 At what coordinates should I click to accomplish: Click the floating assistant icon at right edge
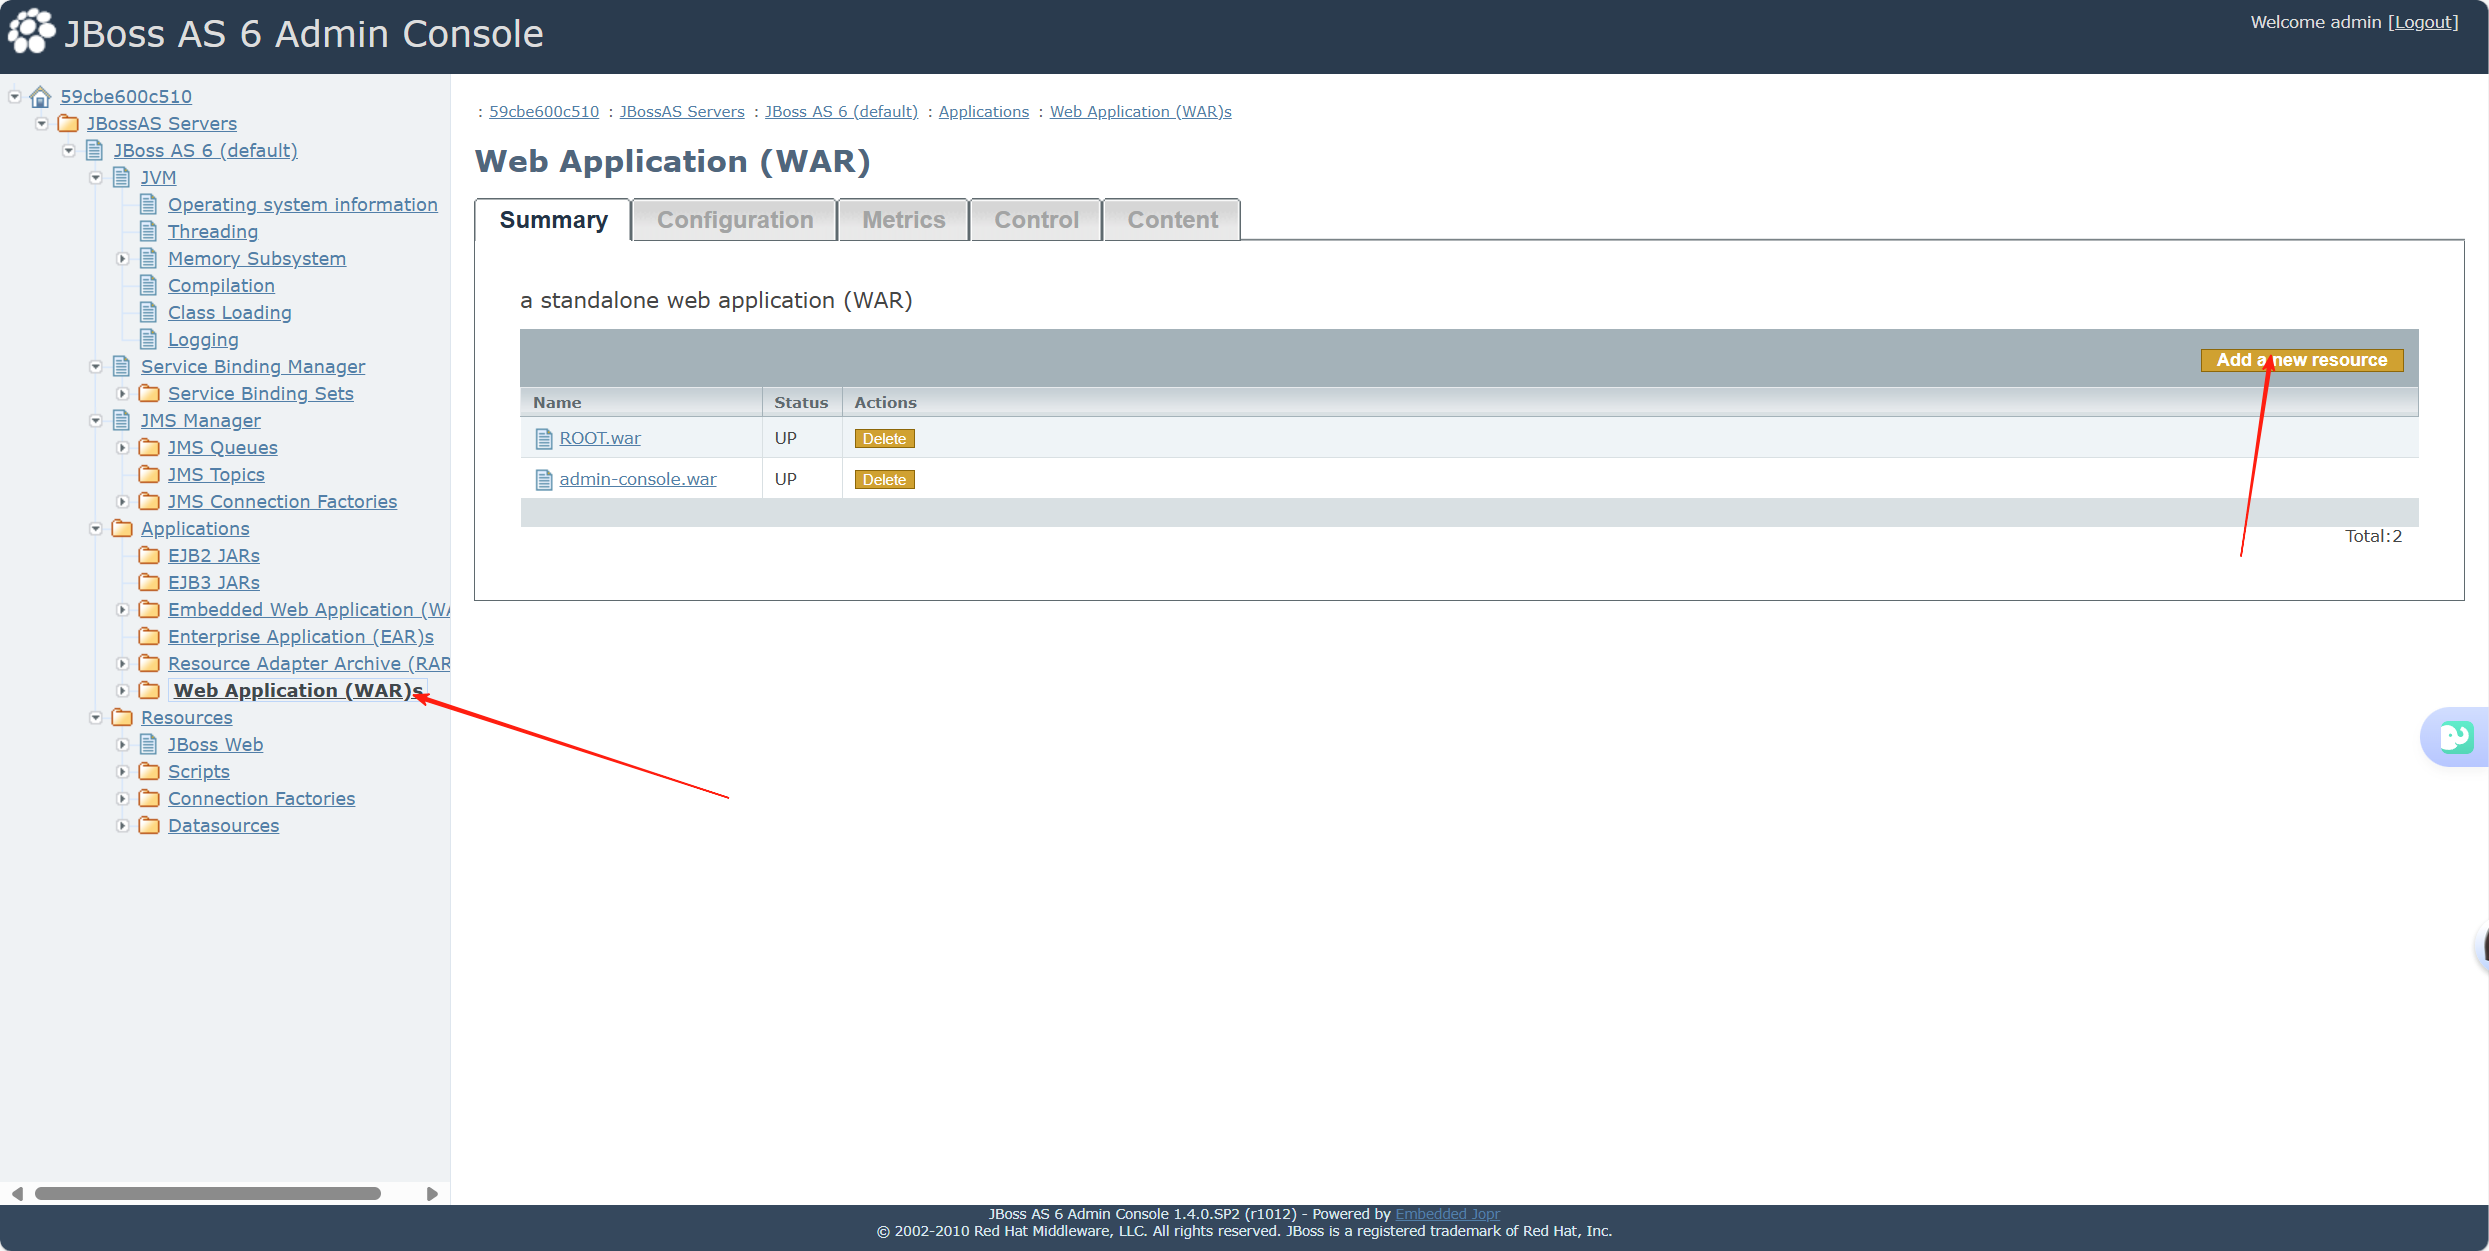(2456, 737)
